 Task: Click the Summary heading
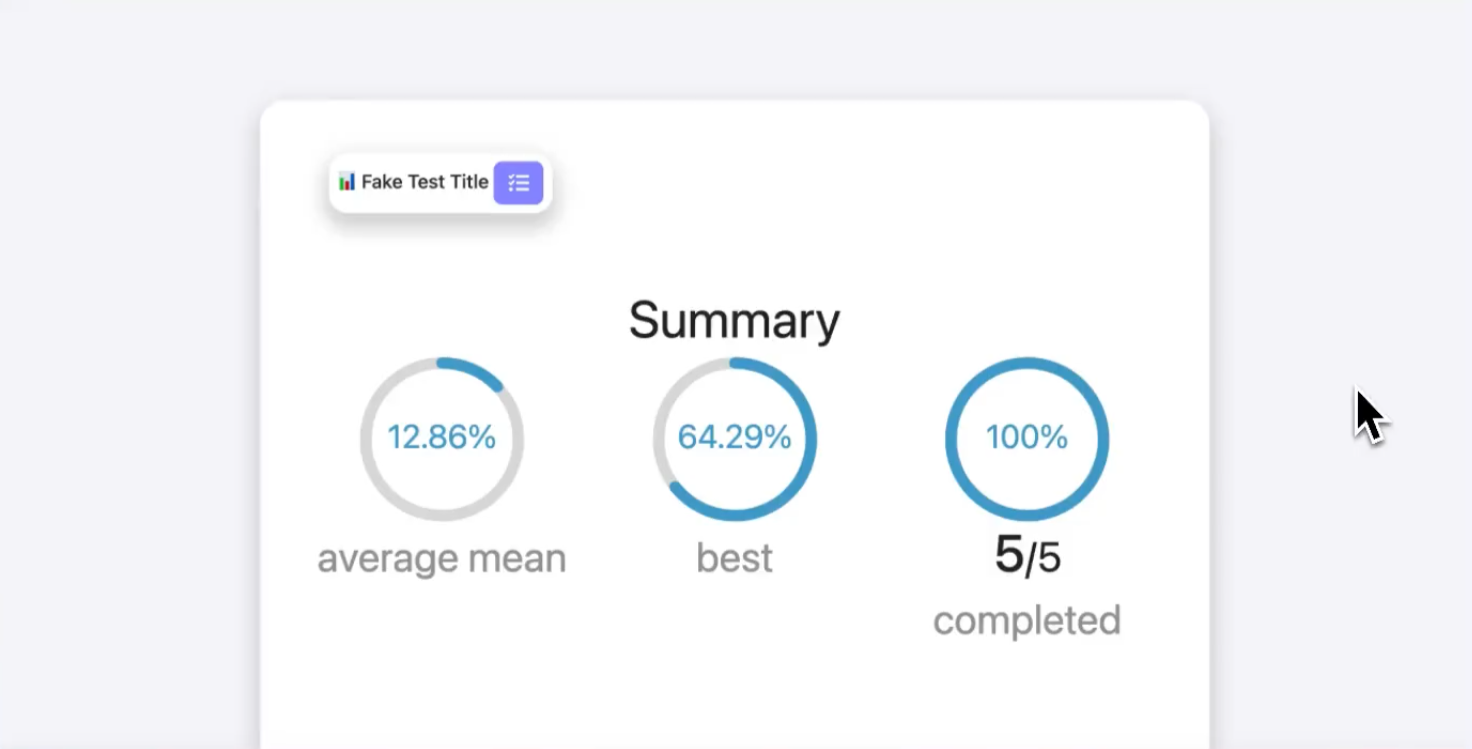tap(734, 321)
